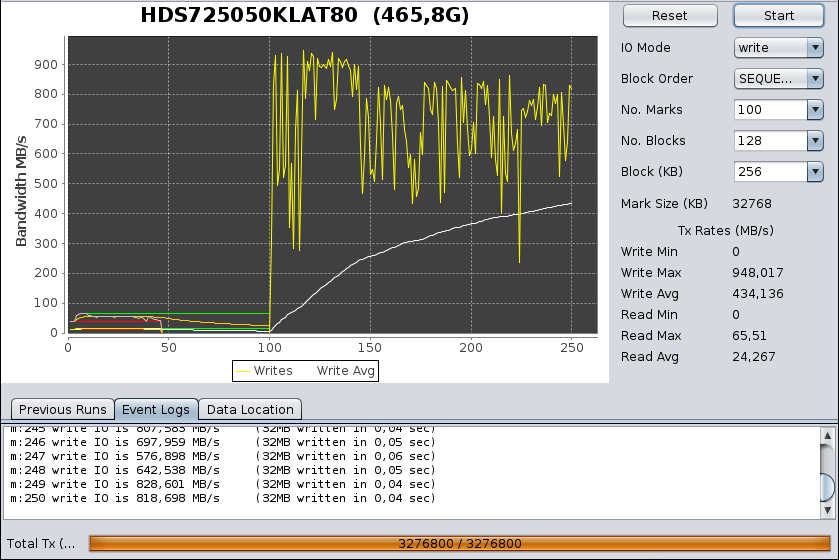This screenshot has height=560, width=839.
Task: Click the event log scrollbar down arrow
Action: (827, 510)
